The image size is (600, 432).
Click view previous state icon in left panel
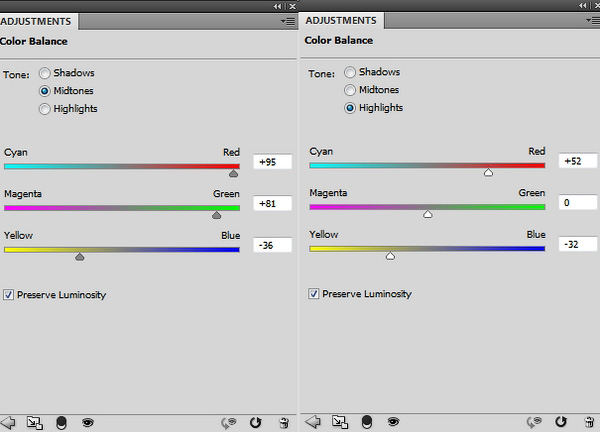[229, 422]
